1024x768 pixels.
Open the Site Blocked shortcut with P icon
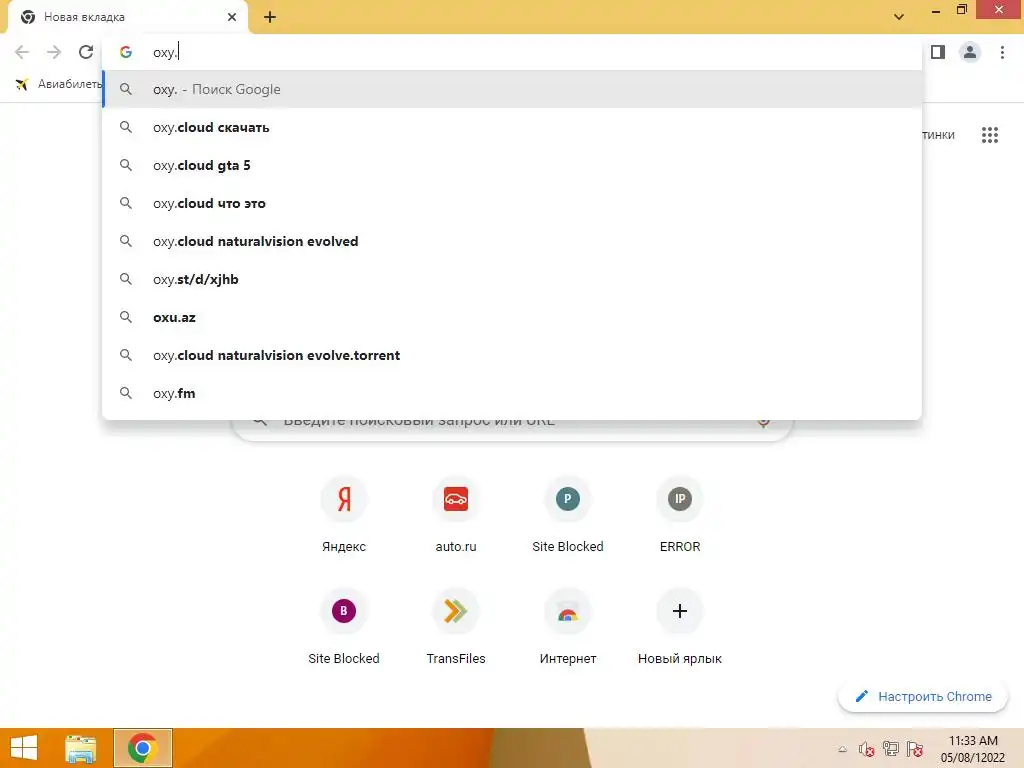tap(568, 515)
